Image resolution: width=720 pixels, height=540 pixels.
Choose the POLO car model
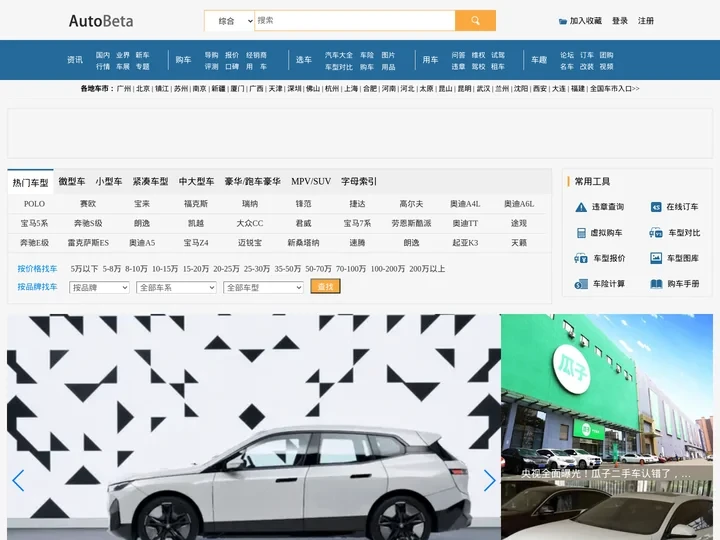(34, 204)
